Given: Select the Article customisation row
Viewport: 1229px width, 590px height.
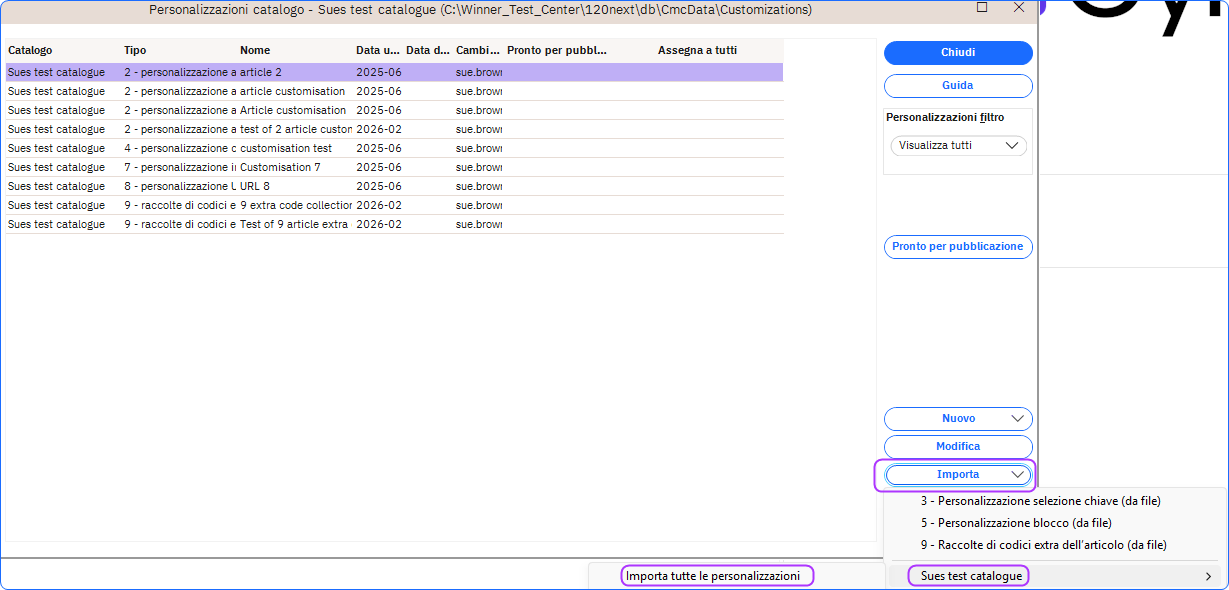Looking at the screenshot, I should point(293,111).
